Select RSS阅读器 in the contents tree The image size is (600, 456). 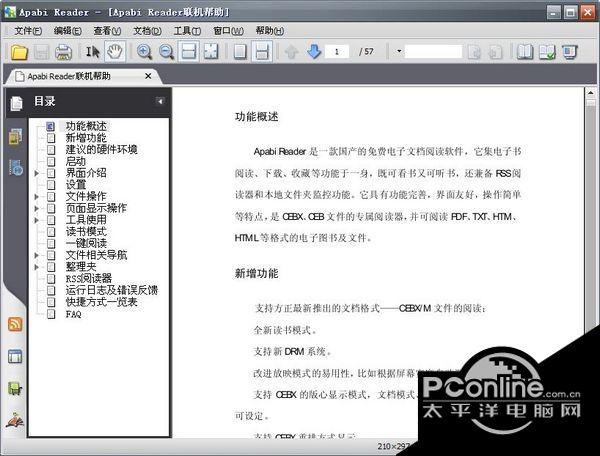tap(89, 278)
